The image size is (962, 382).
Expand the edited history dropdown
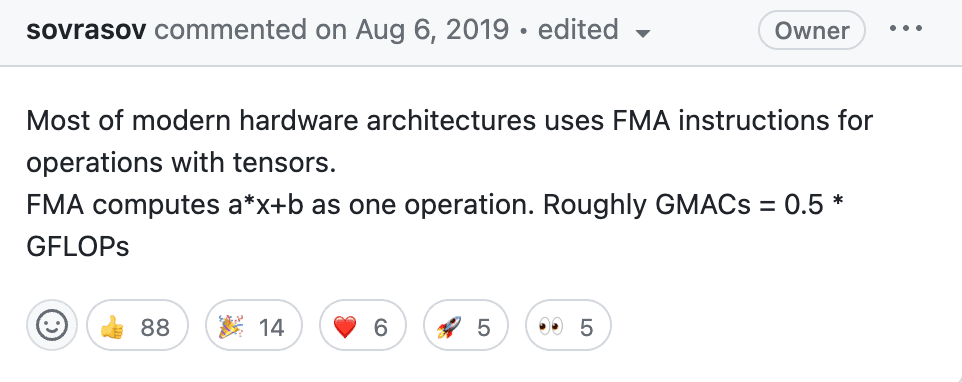[594, 30]
